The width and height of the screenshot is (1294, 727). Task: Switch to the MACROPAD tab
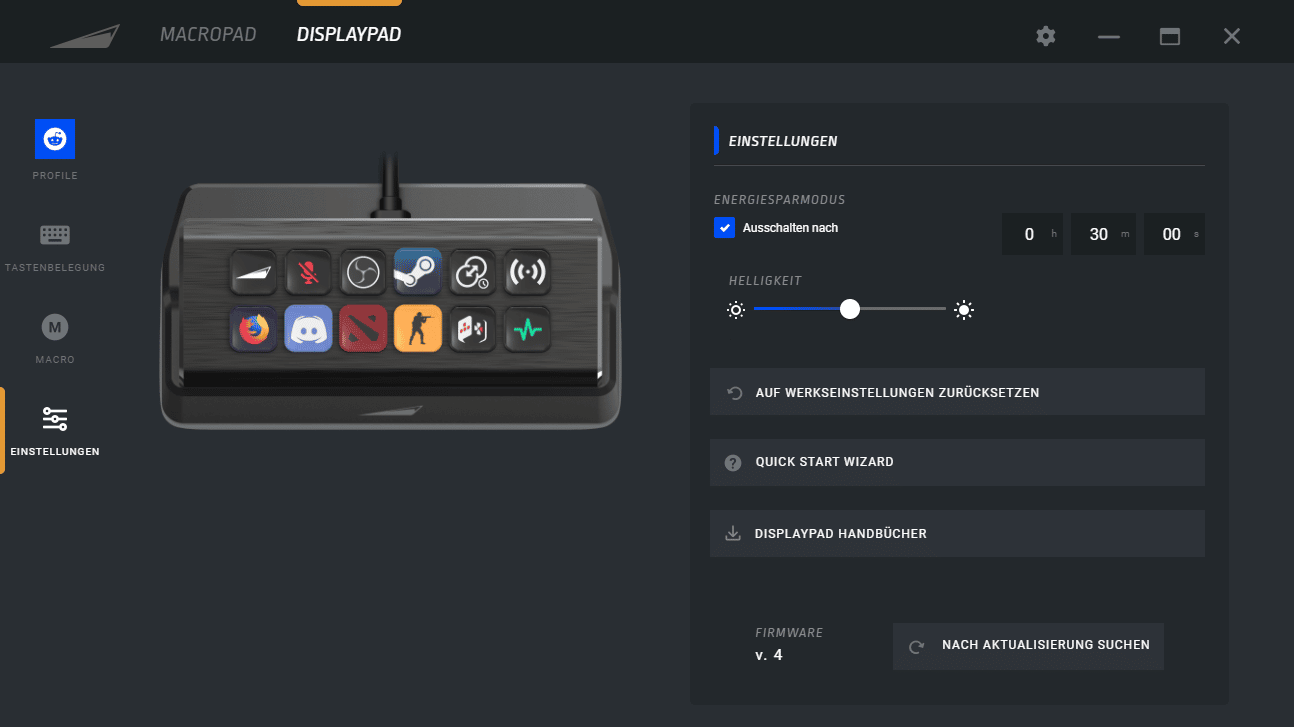[x=208, y=35]
